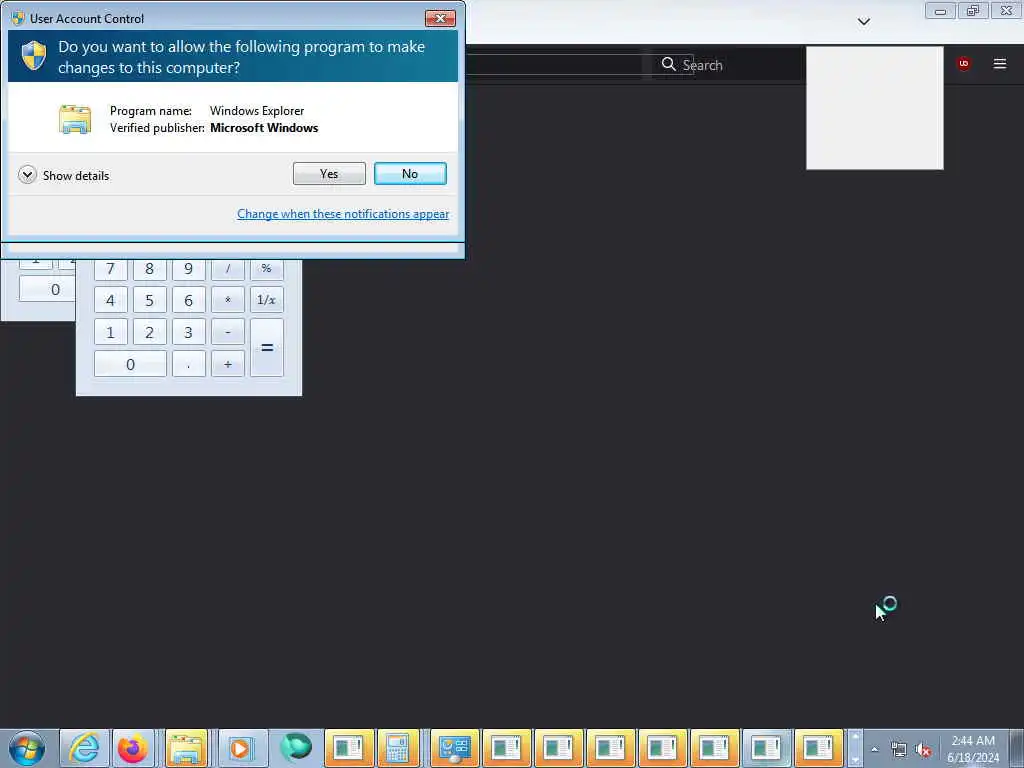Screen dimensions: 1024x768
Task: Open the red uBlock extension icon
Action: click(x=963, y=63)
